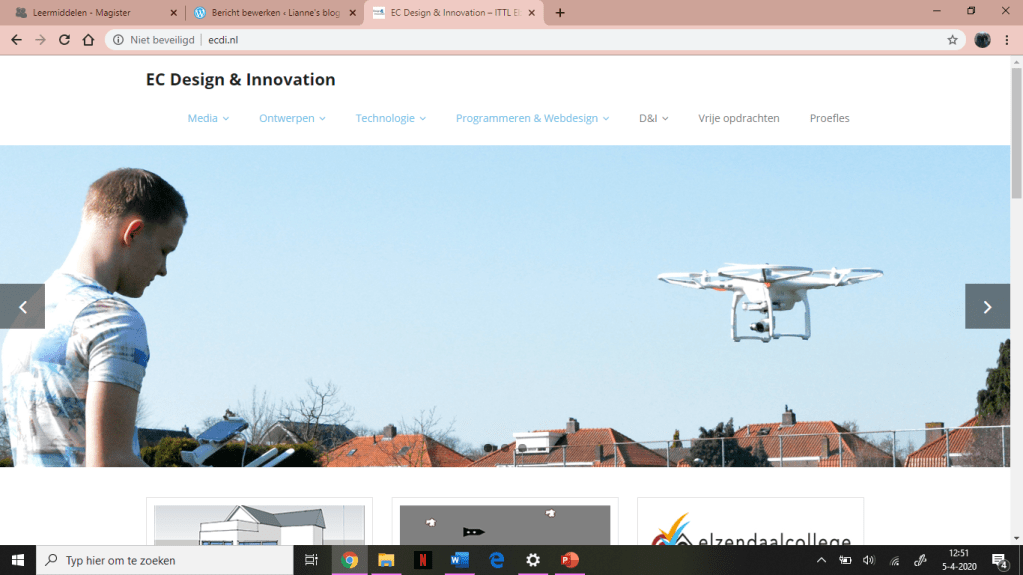Click the EC Design & Innovation site title
The image size is (1023, 575).
click(240, 80)
